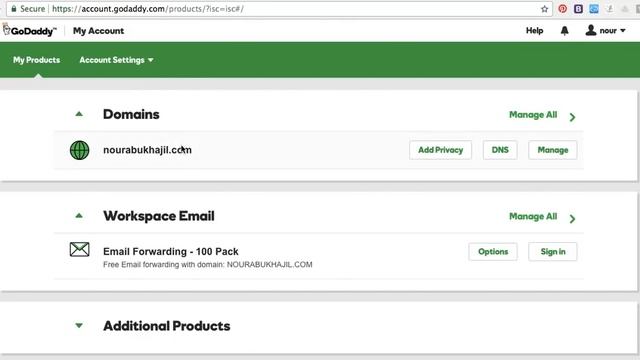Click the Additional Products heading
Screen dimensions: 640x360
(167, 326)
